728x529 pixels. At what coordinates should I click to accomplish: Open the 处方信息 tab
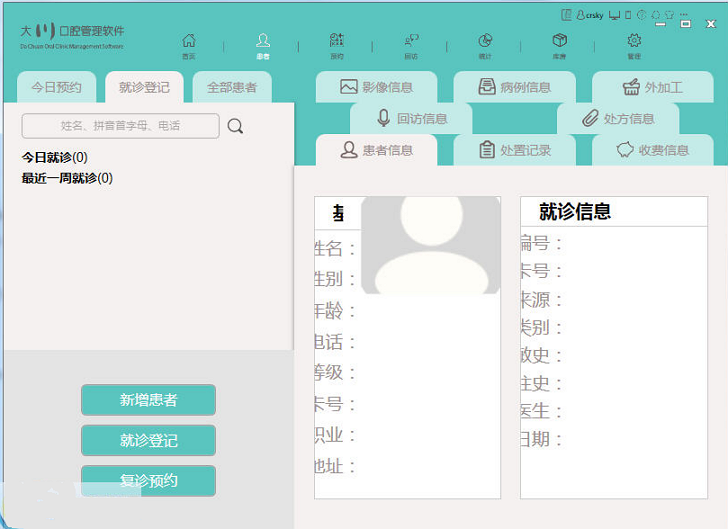(x=618, y=118)
